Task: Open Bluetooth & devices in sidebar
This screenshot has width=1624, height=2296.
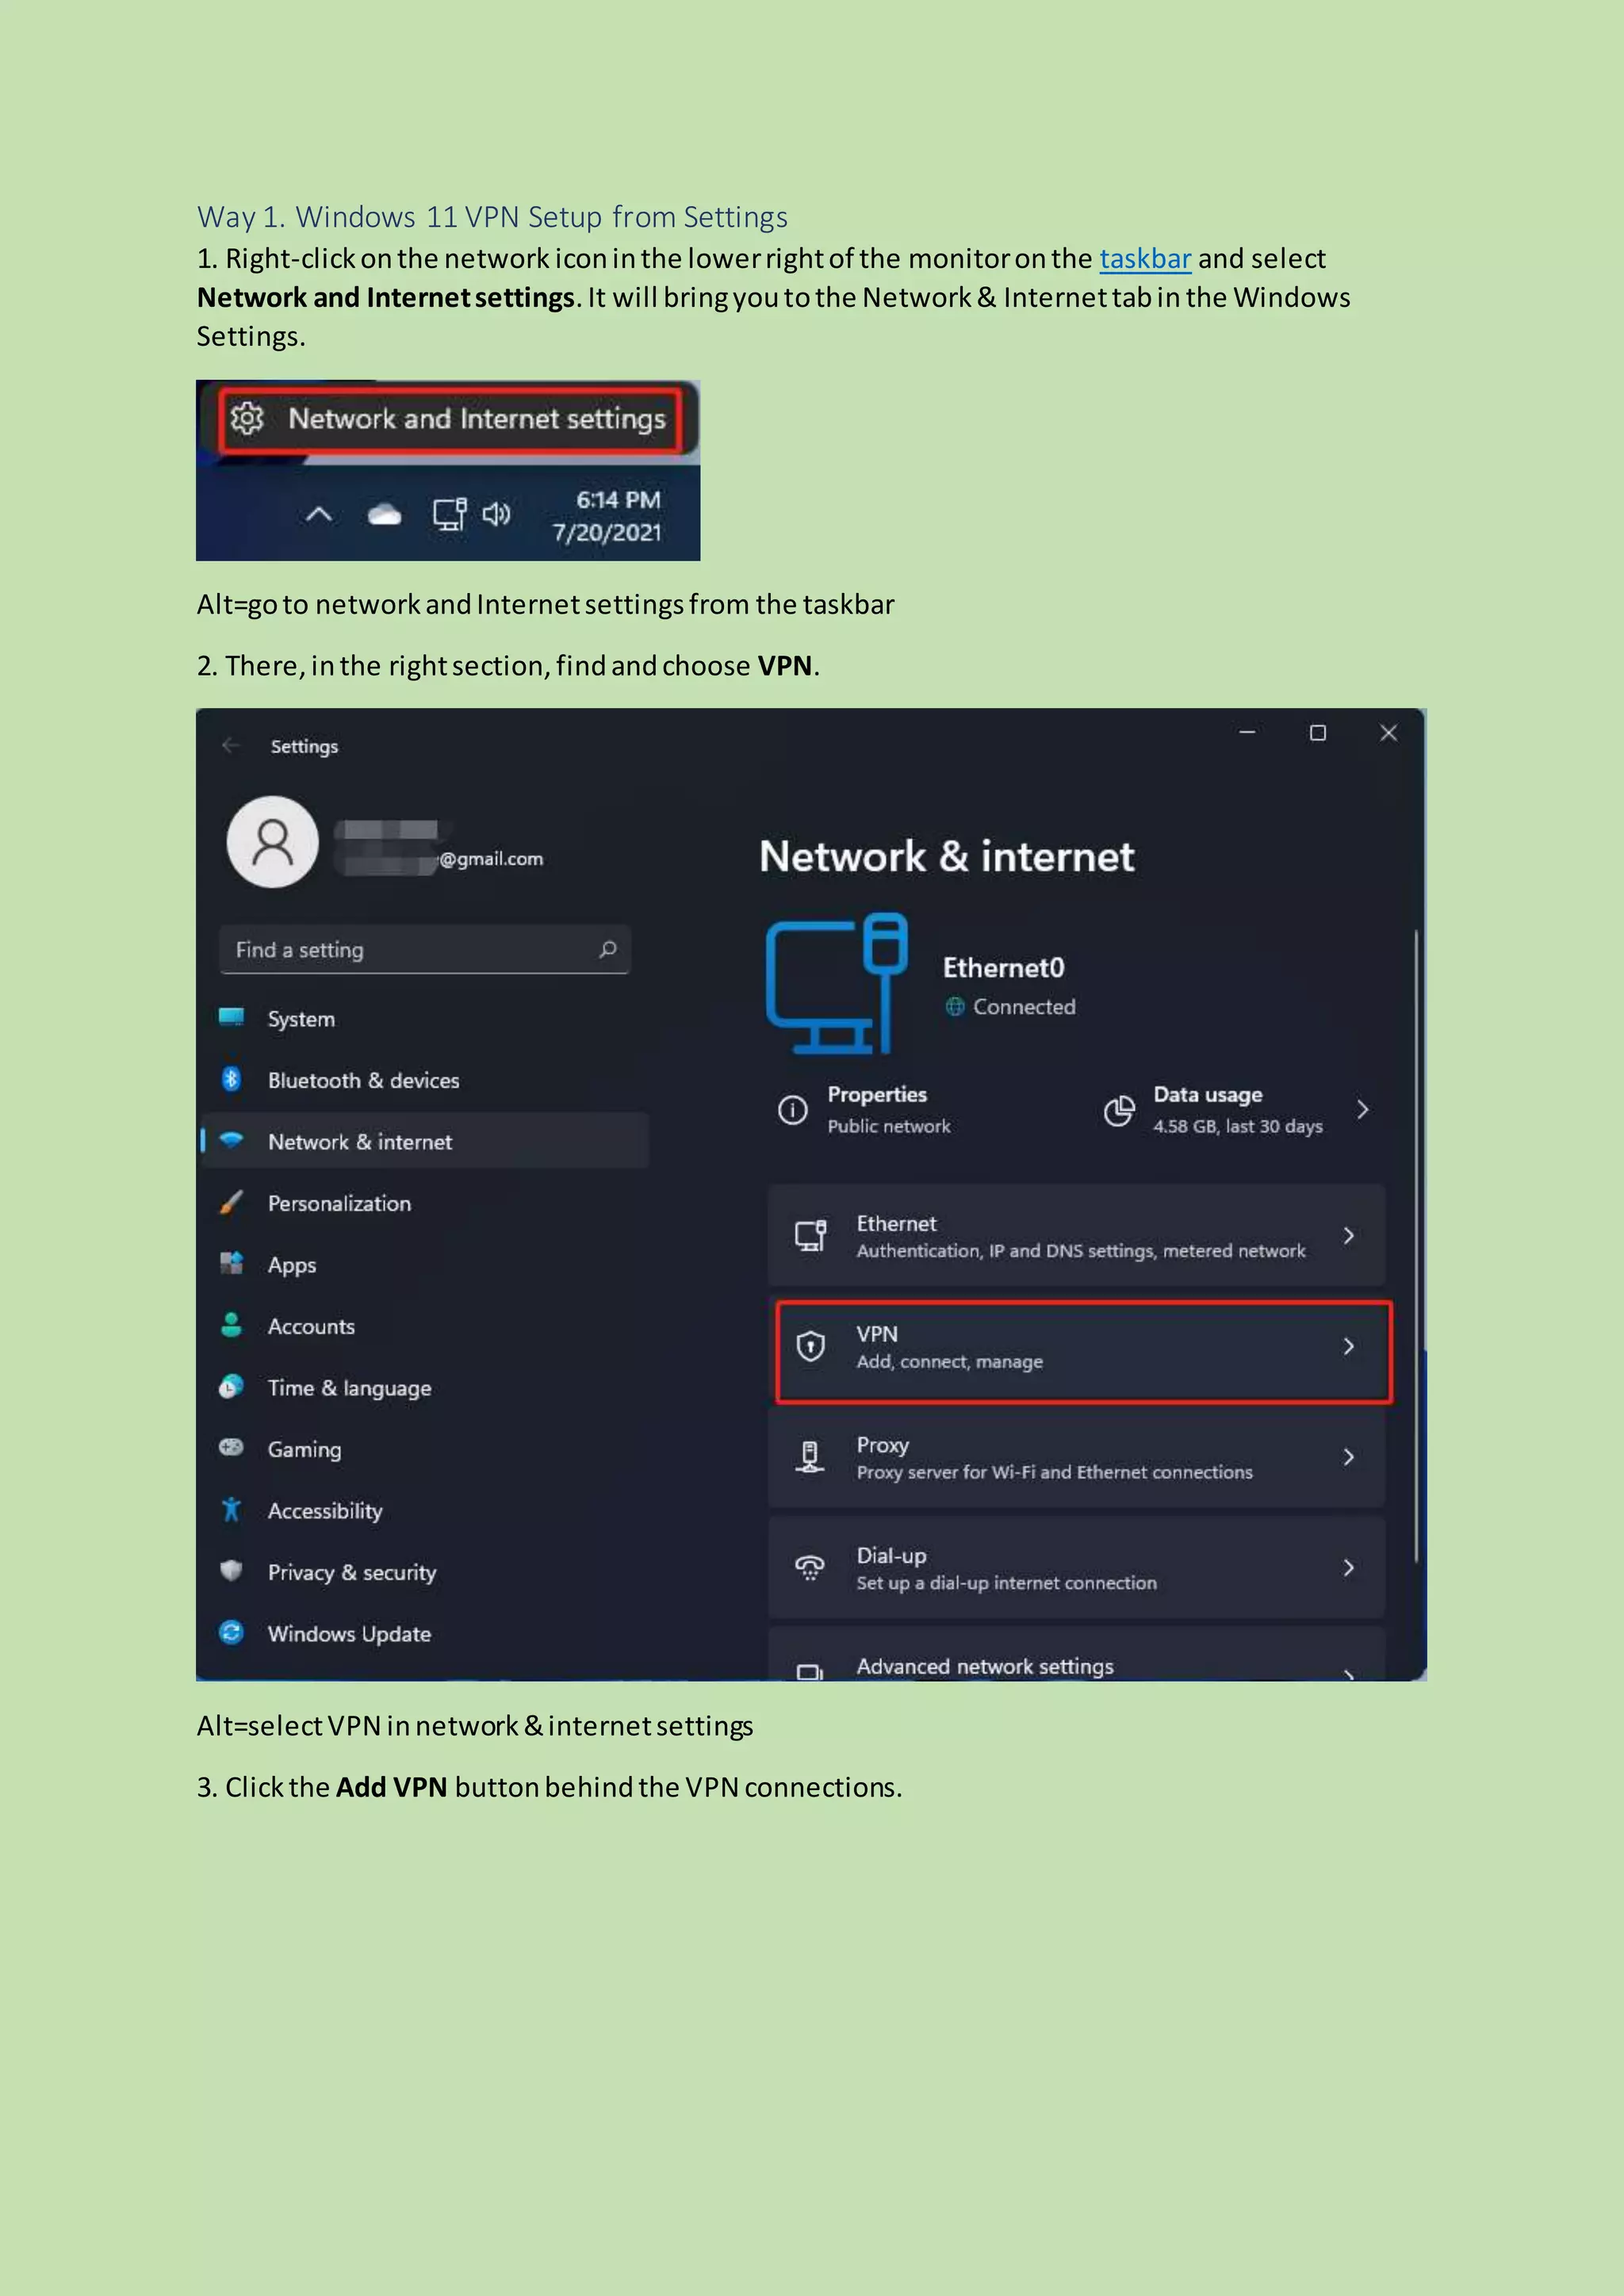Action: point(425,1080)
